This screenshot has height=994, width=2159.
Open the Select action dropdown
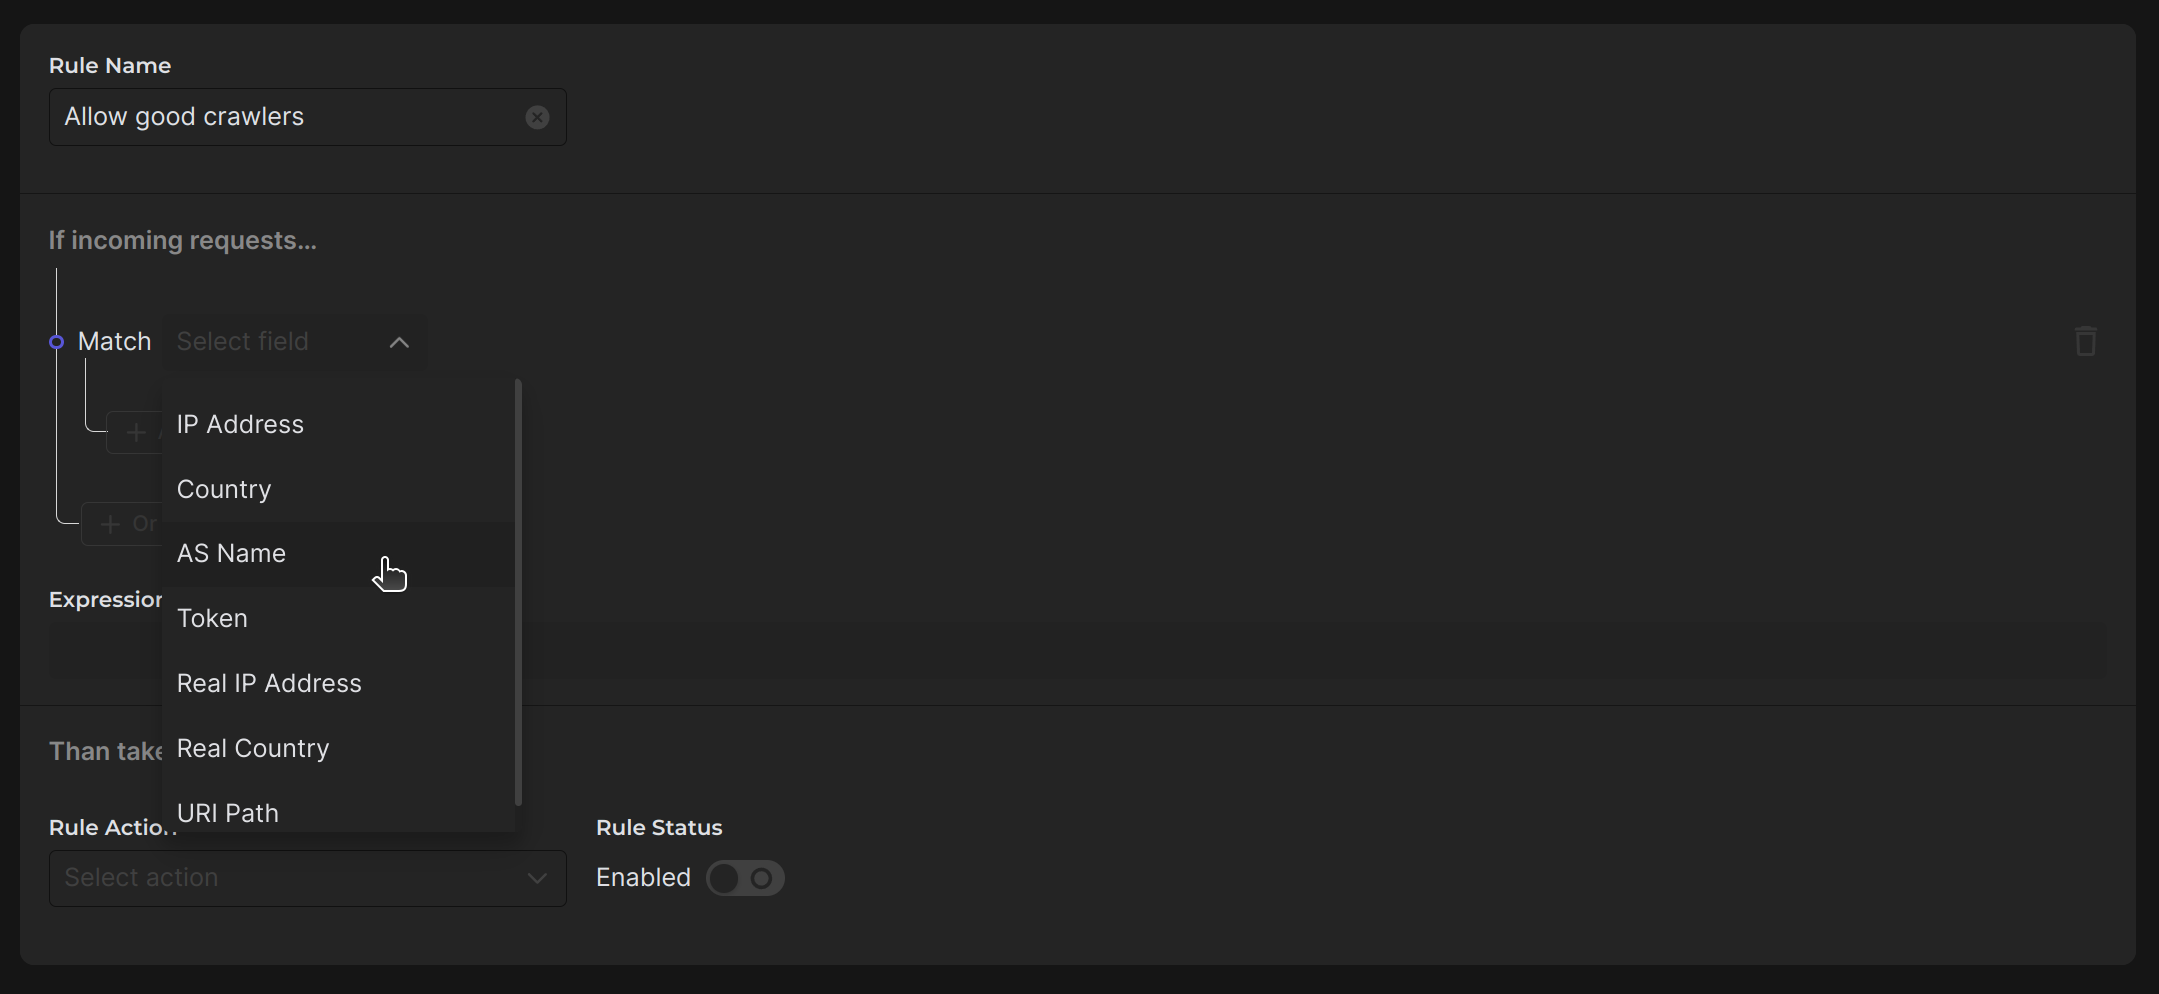[307, 879]
